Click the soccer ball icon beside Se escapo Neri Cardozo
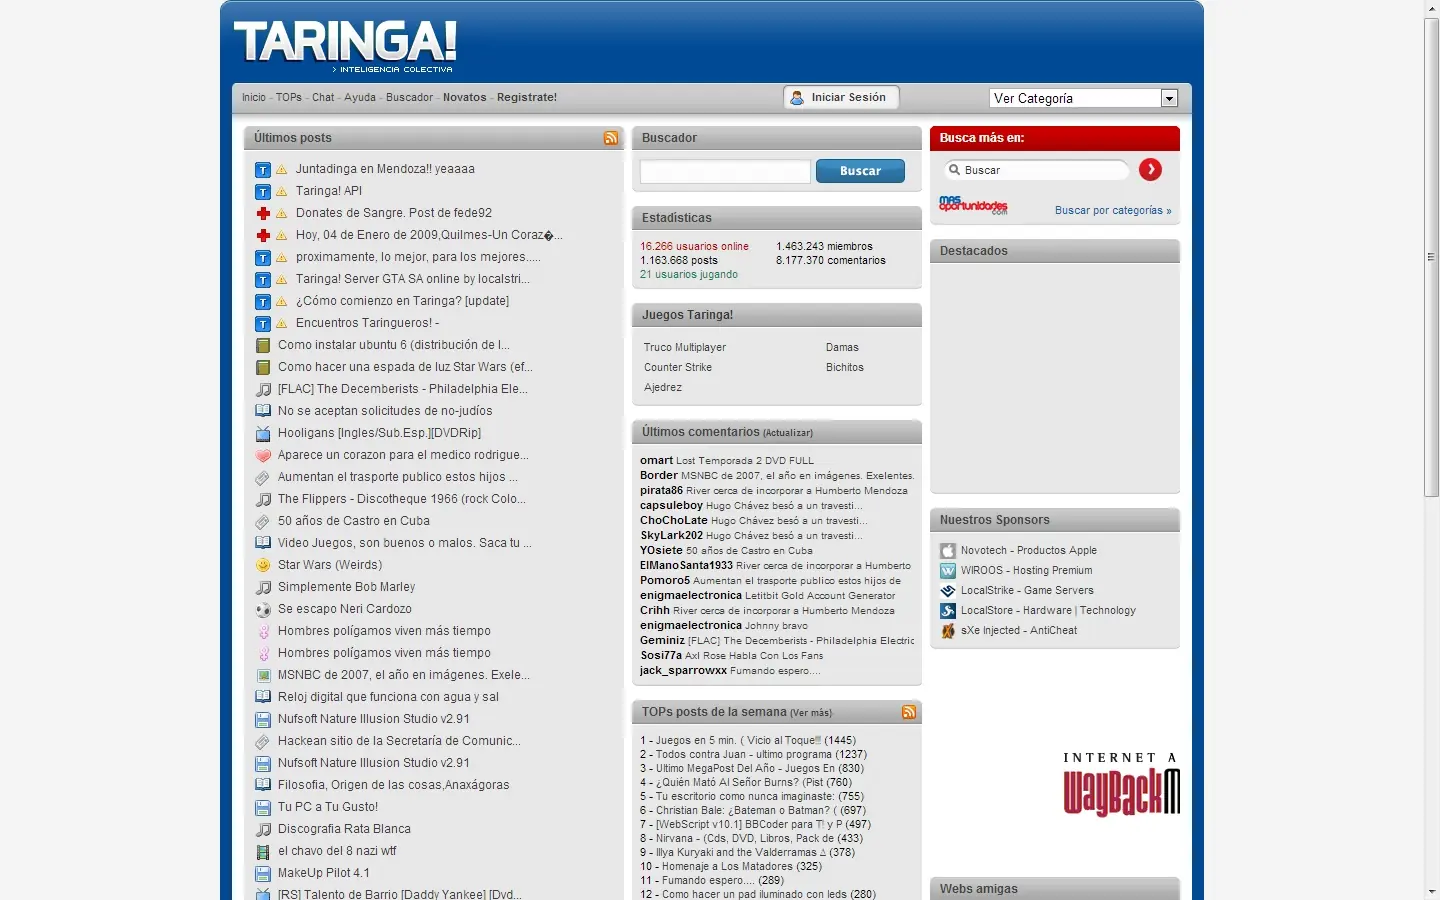The height and width of the screenshot is (900, 1440). pyautogui.click(x=263, y=609)
